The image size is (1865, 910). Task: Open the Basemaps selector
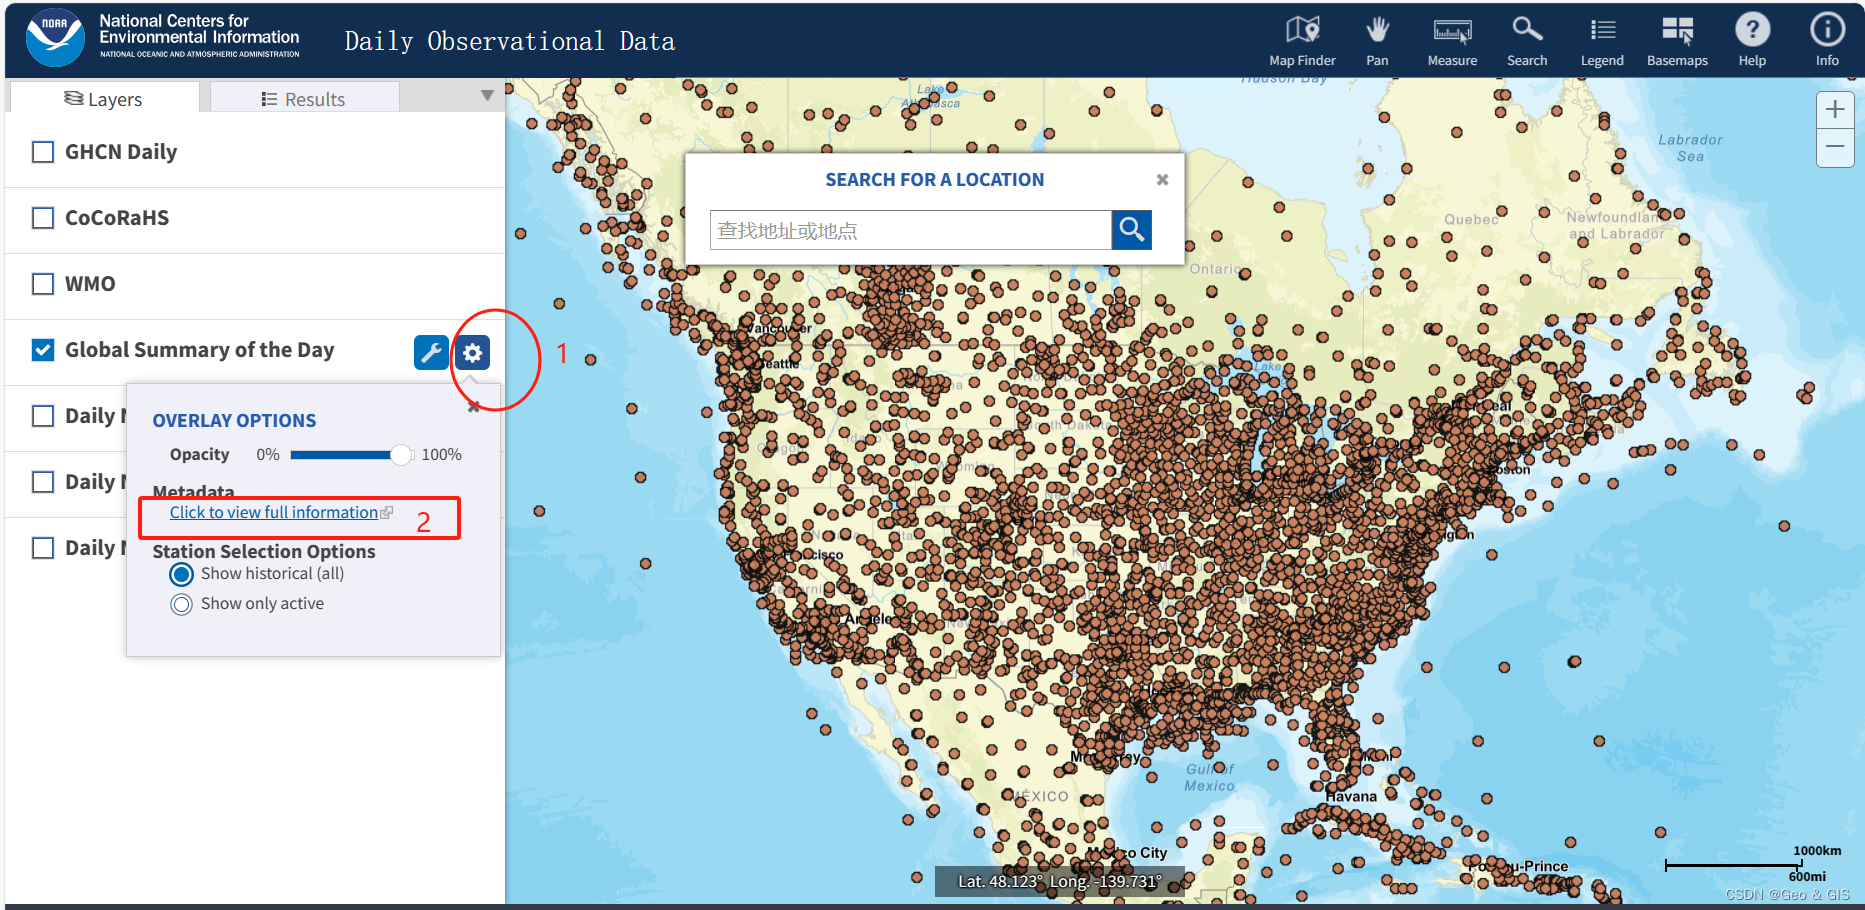(1677, 41)
